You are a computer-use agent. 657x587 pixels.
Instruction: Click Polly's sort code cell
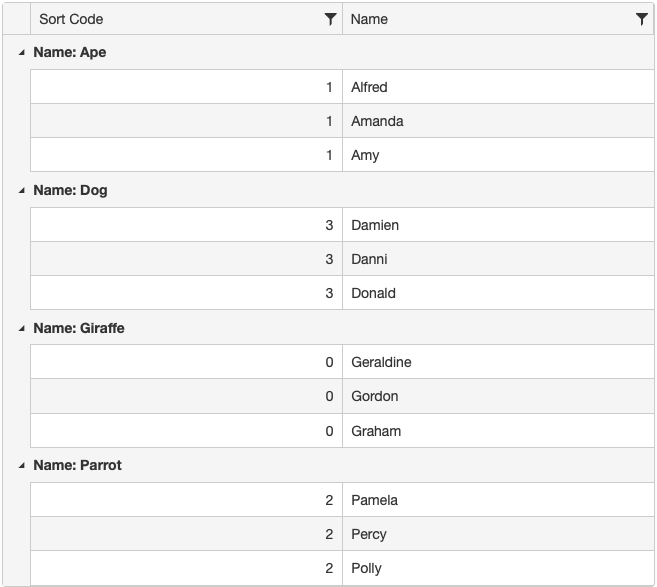click(x=186, y=568)
